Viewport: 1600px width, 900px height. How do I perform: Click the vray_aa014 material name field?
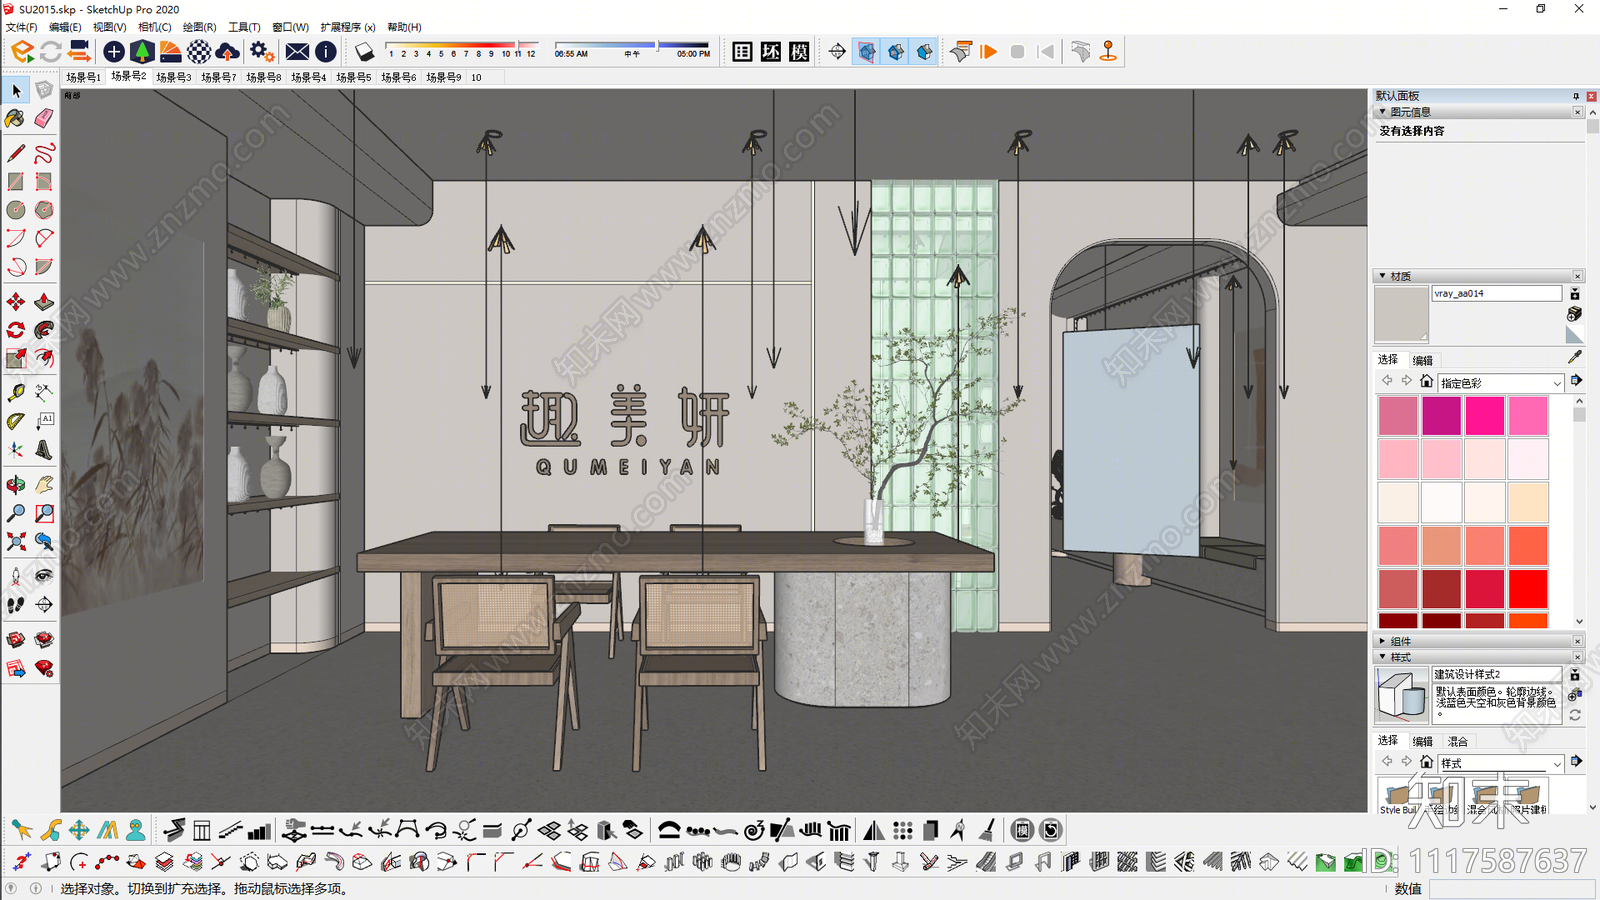coord(1497,294)
